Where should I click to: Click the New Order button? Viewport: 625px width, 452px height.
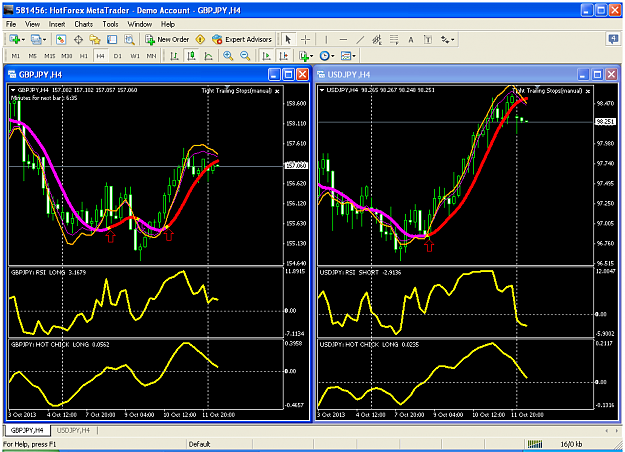point(167,39)
